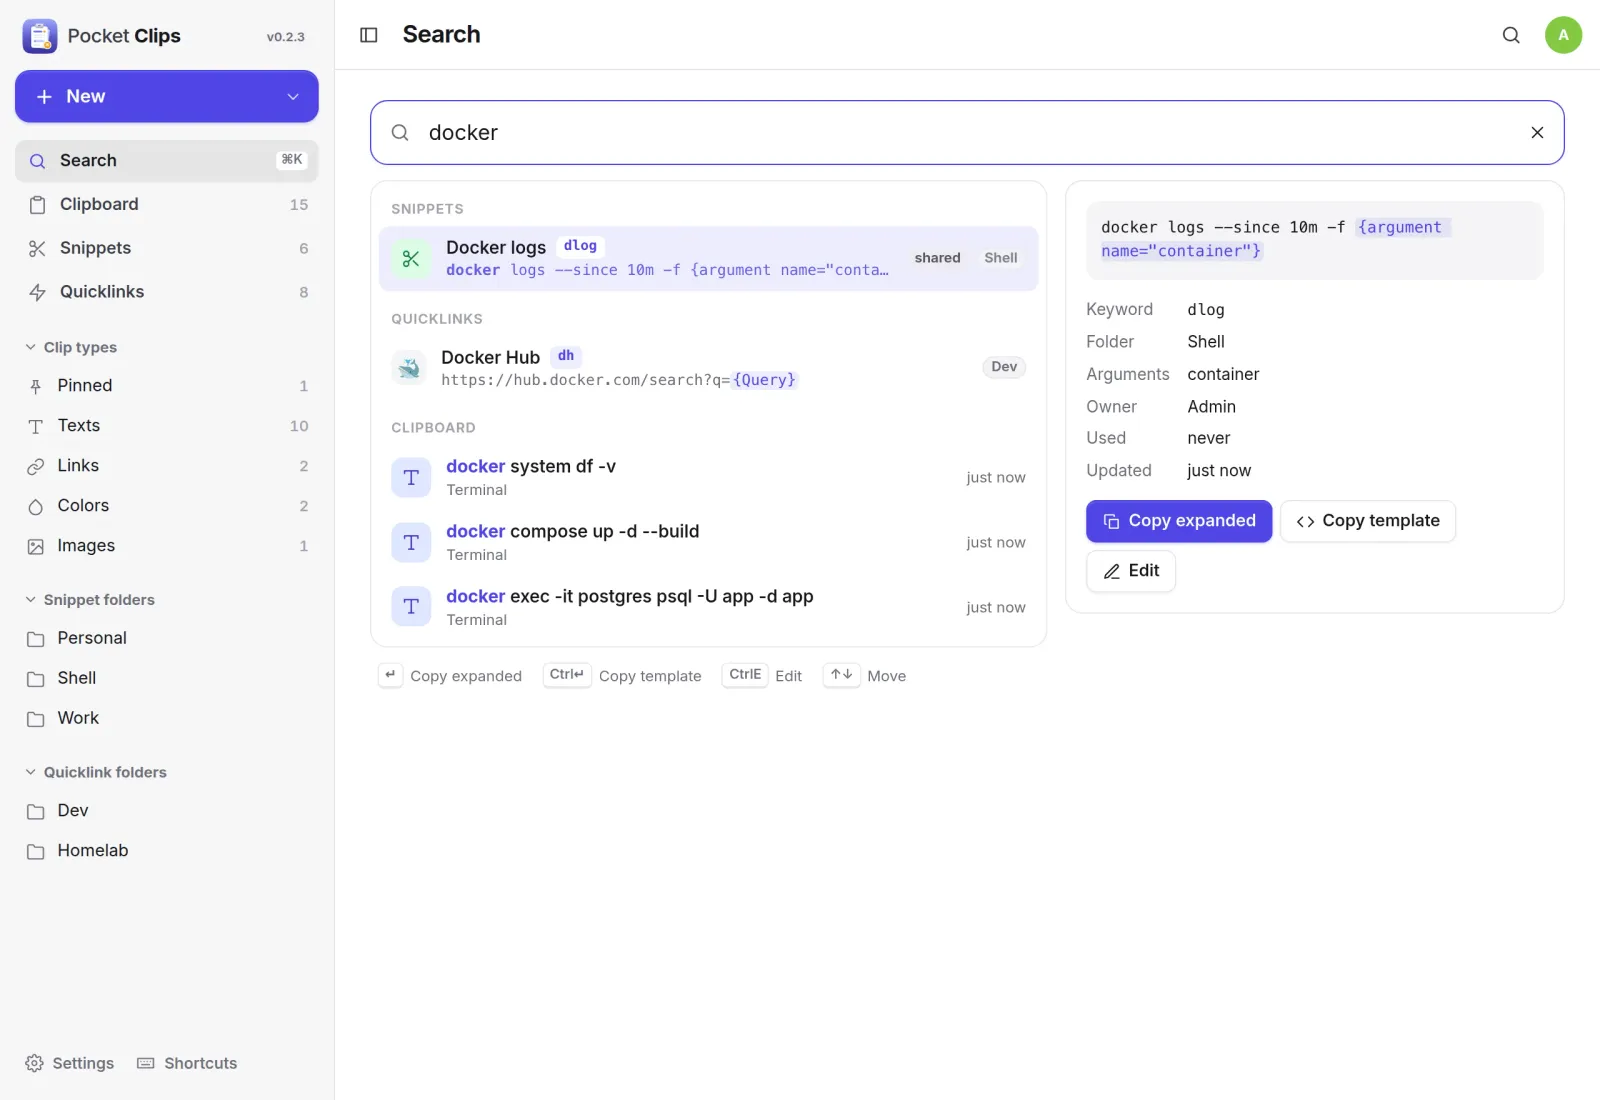Open Quicklinks section

point(166,292)
